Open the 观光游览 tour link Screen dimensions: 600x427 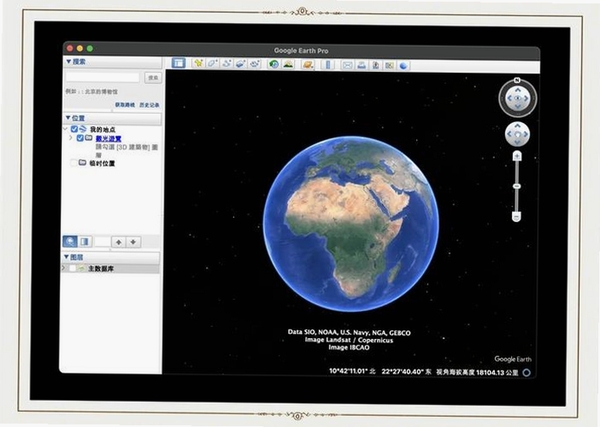[x=108, y=139]
